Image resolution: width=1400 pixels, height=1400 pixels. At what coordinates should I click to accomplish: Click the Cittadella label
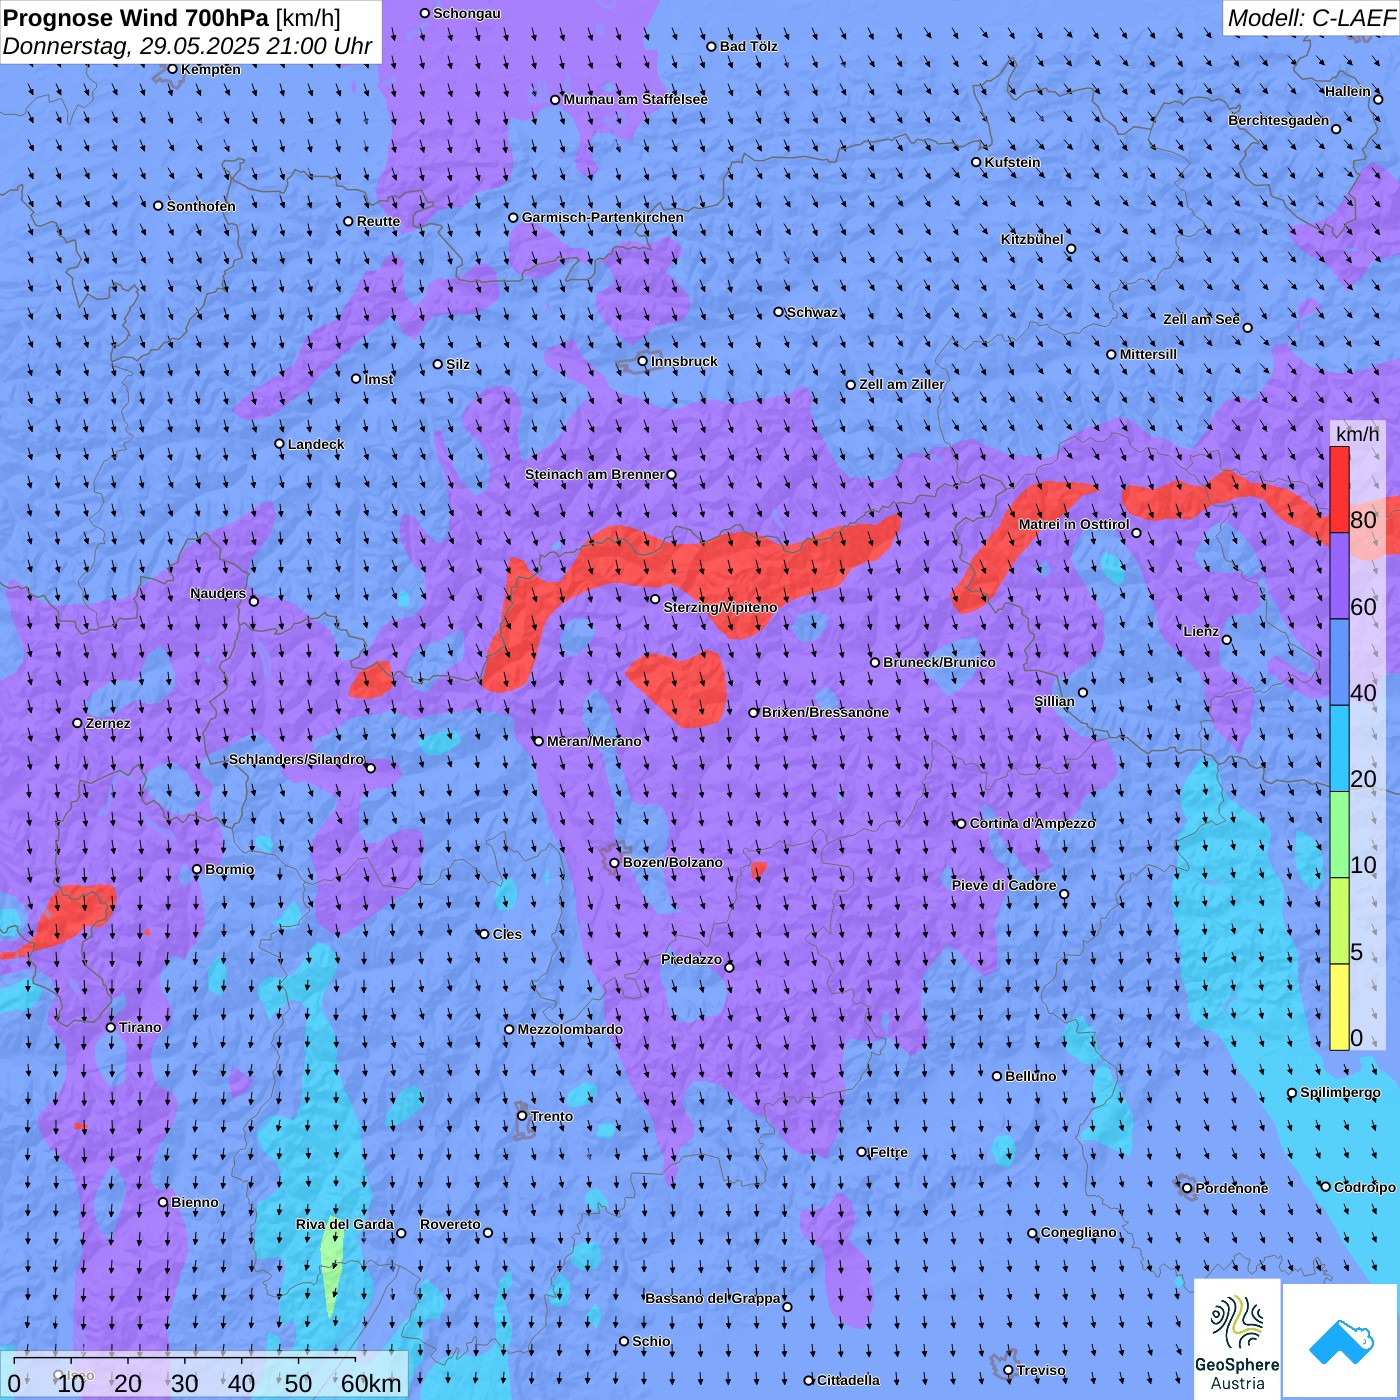click(848, 1380)
